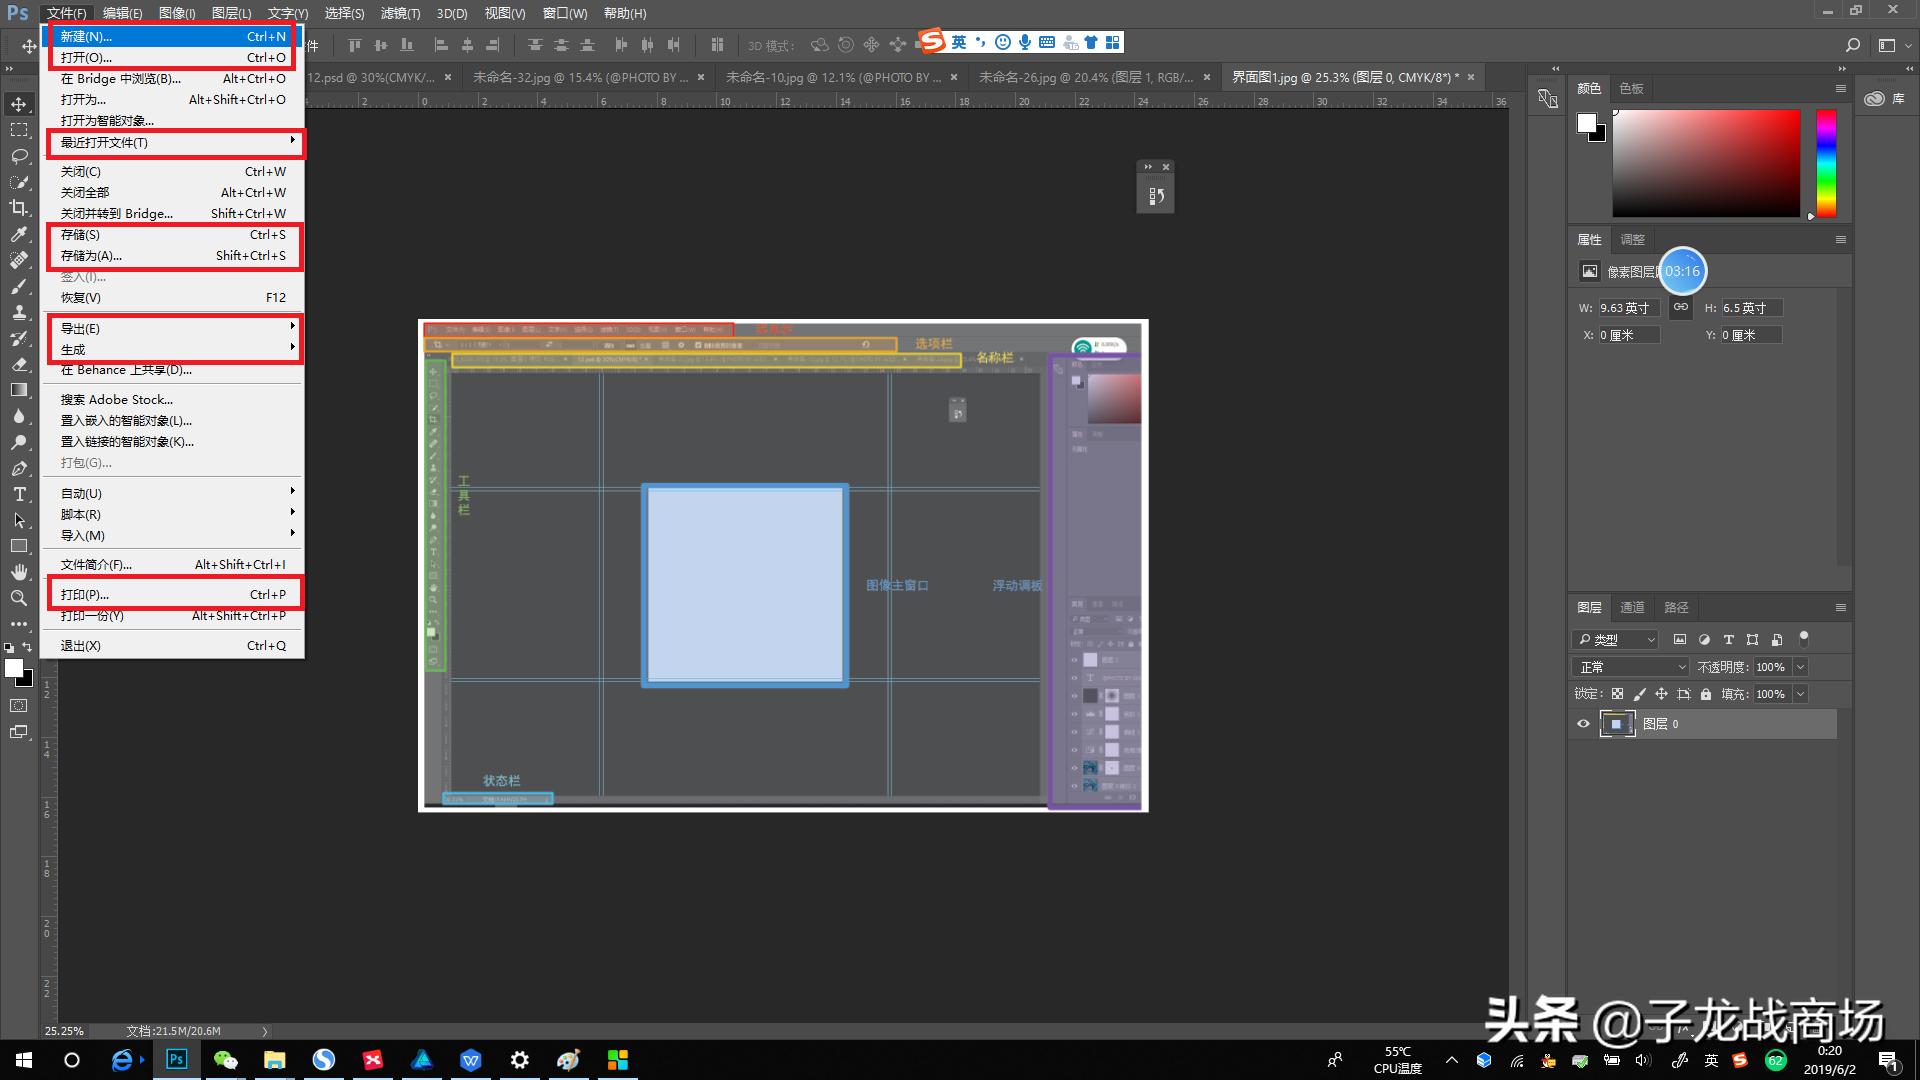Open the 正常 blend mode dropdown
The image size is (1920, 1080).
pyautogui.click(x=1630, y=667)
